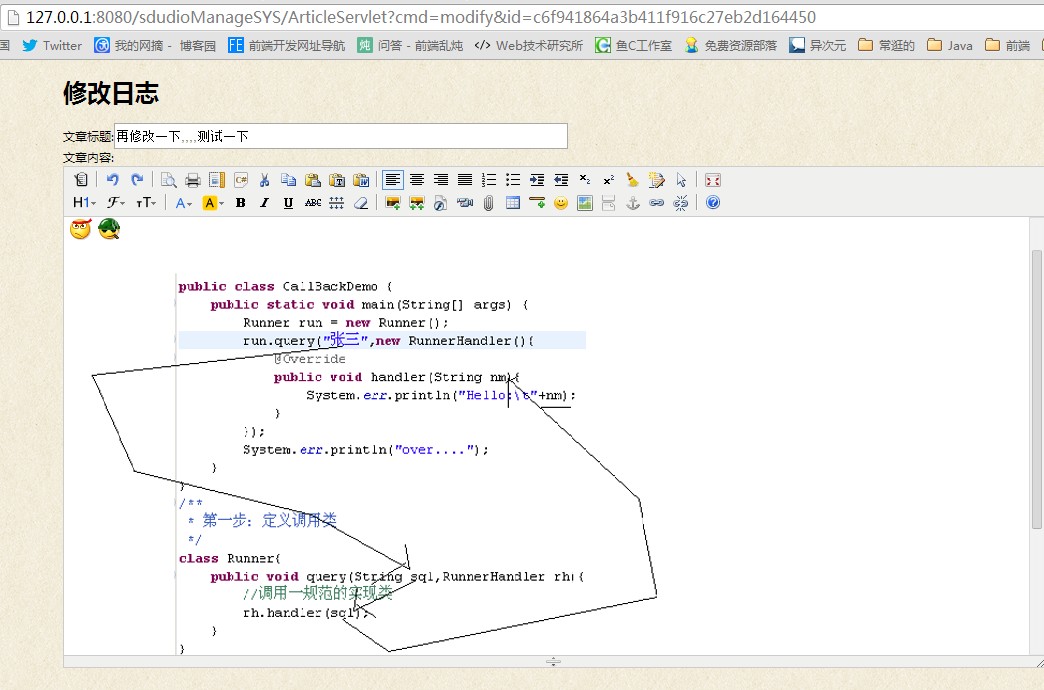Open the 前端开发网址导航 bookmark
This screenshot has height=690, width=1044.
click(x=286, y=45)
